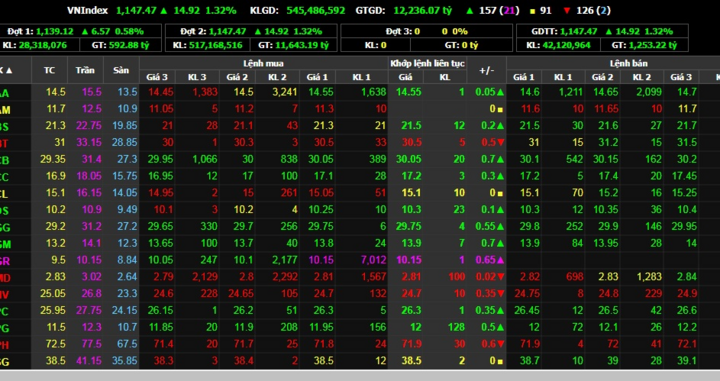Click Giá 2 header under Lệnh bán
Viewport: 720px width, 381px height.
[602, 77]
